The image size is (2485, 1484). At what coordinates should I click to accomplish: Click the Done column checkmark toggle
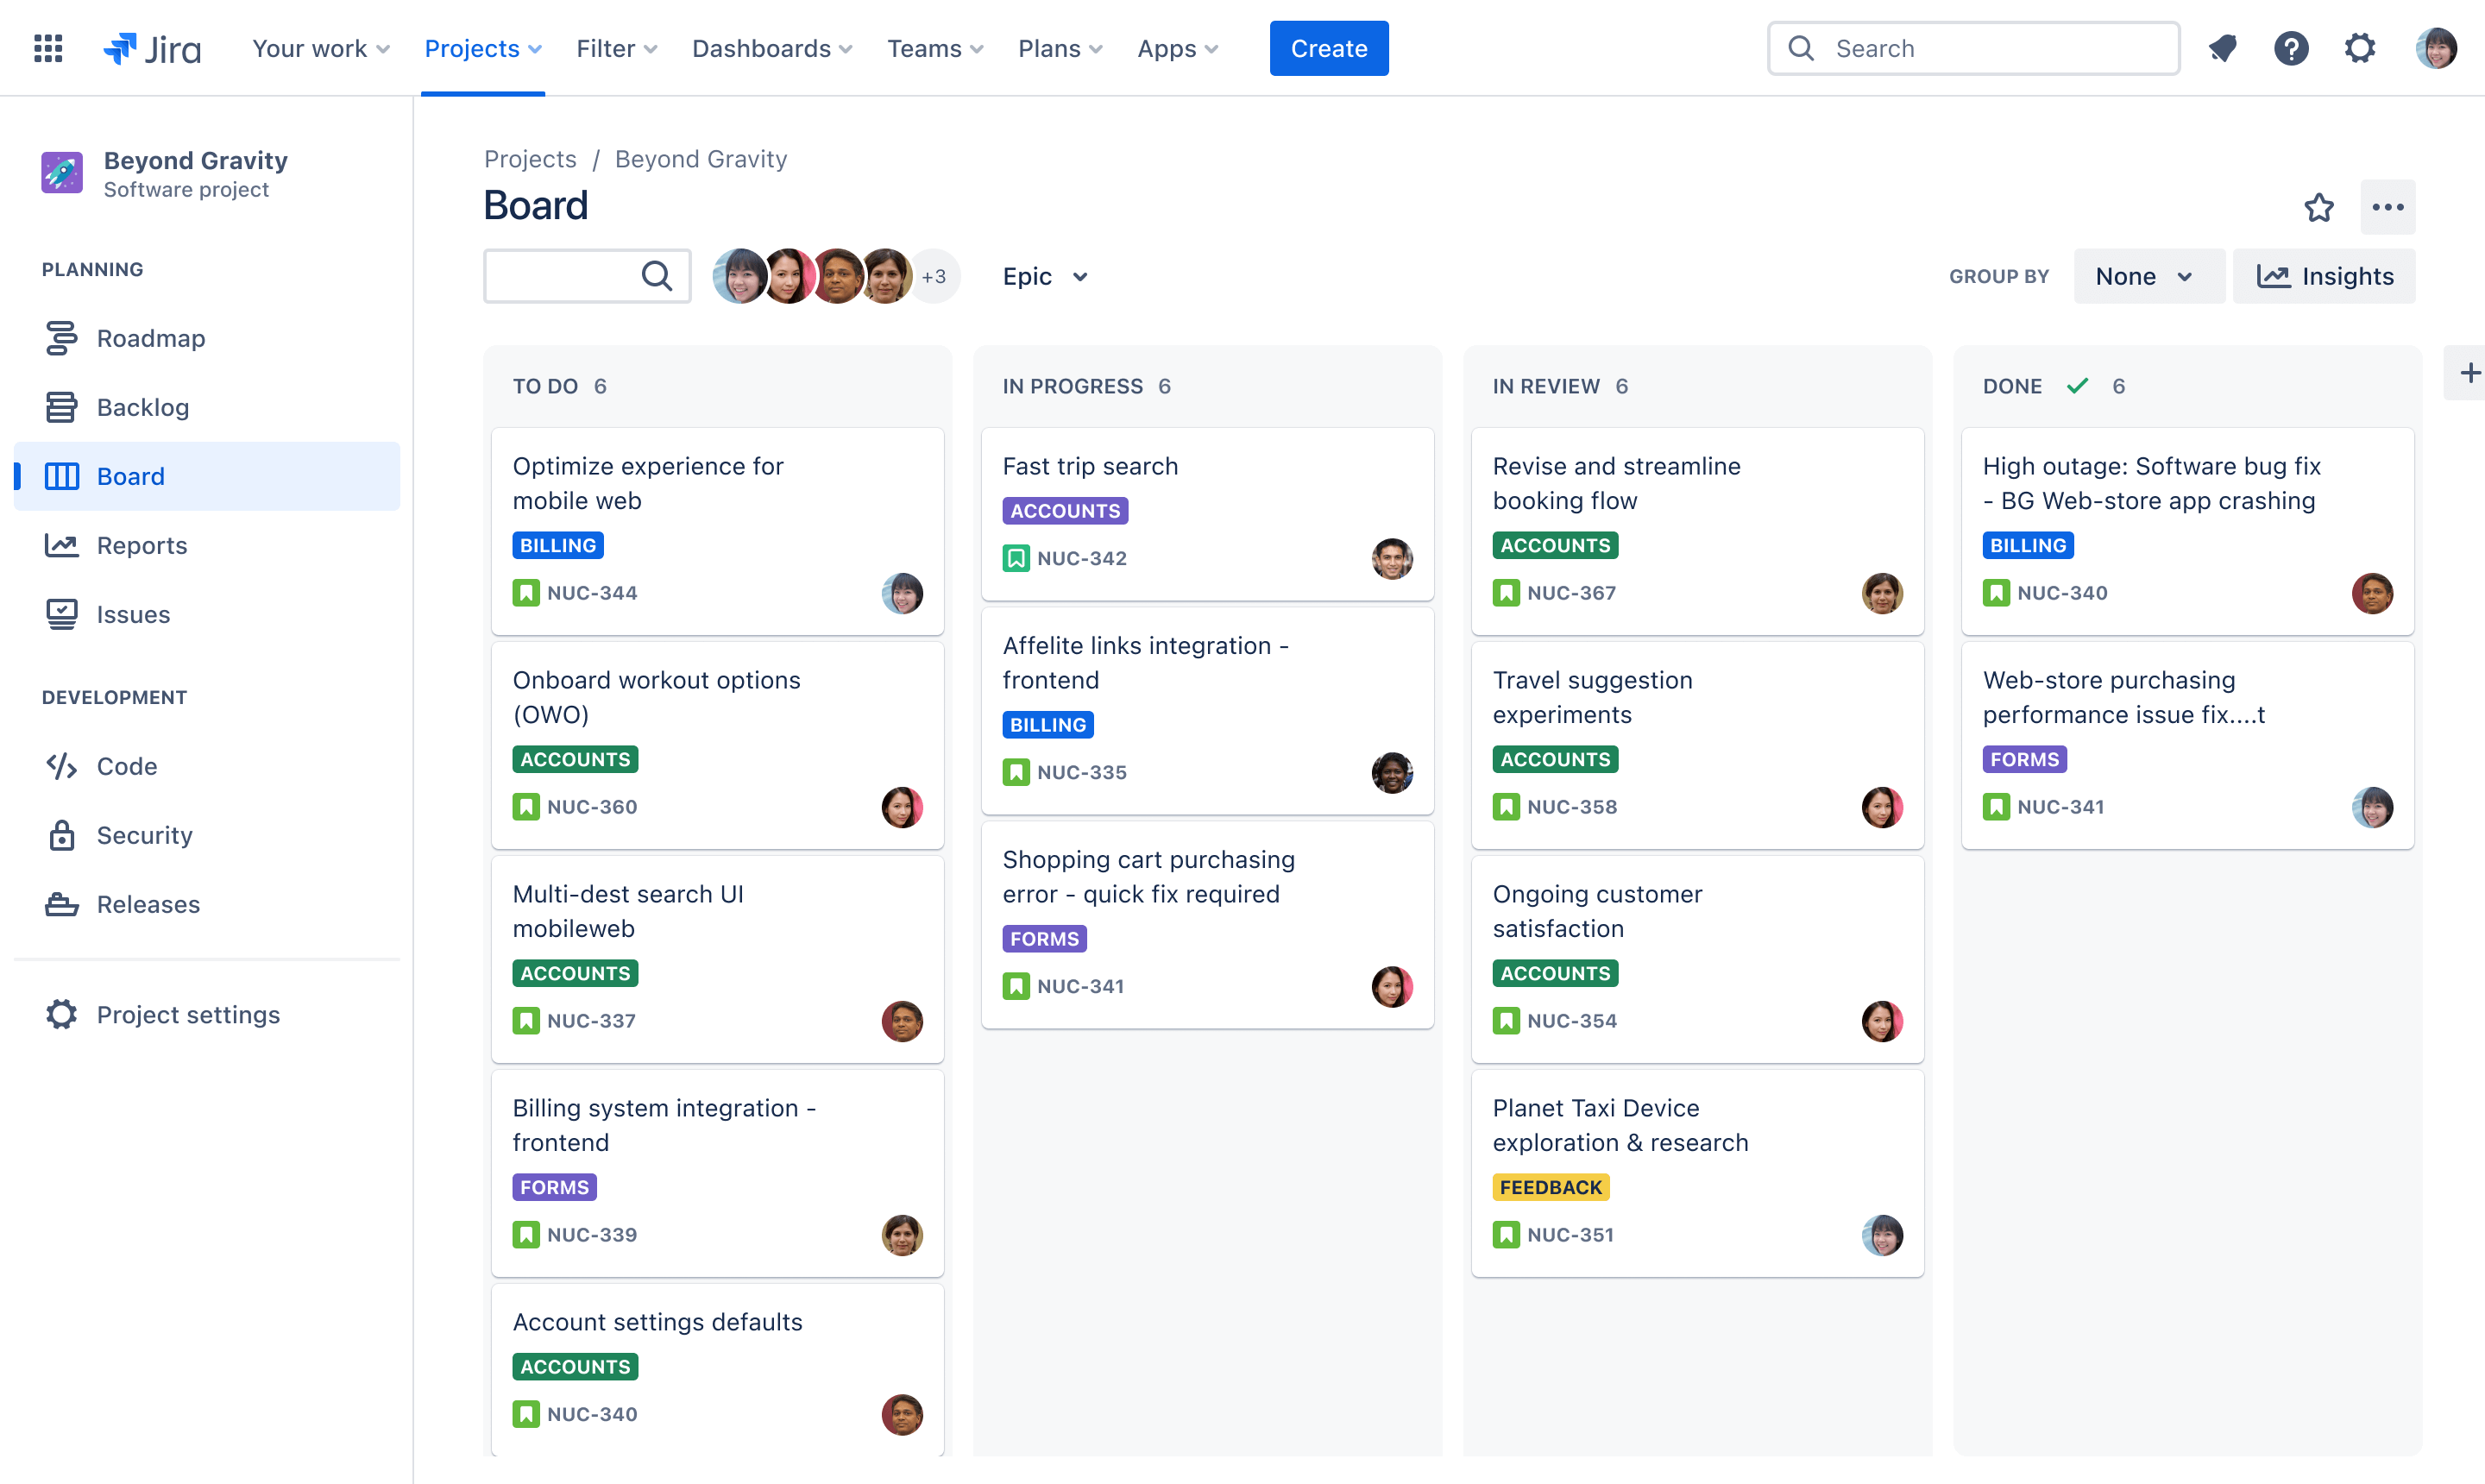[x=2075, y=385]
